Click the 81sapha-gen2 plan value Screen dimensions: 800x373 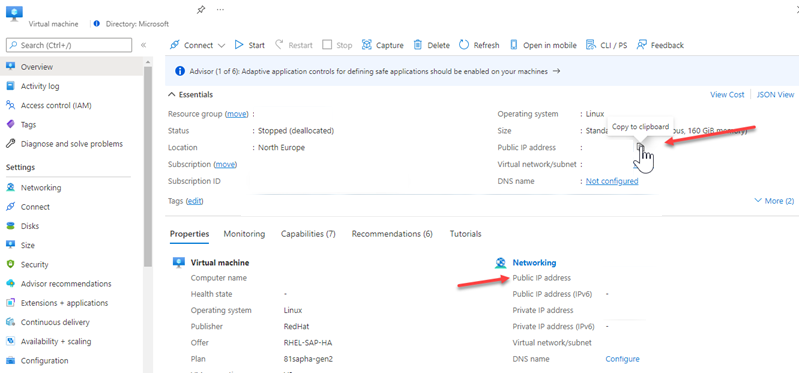pos(308,359)
